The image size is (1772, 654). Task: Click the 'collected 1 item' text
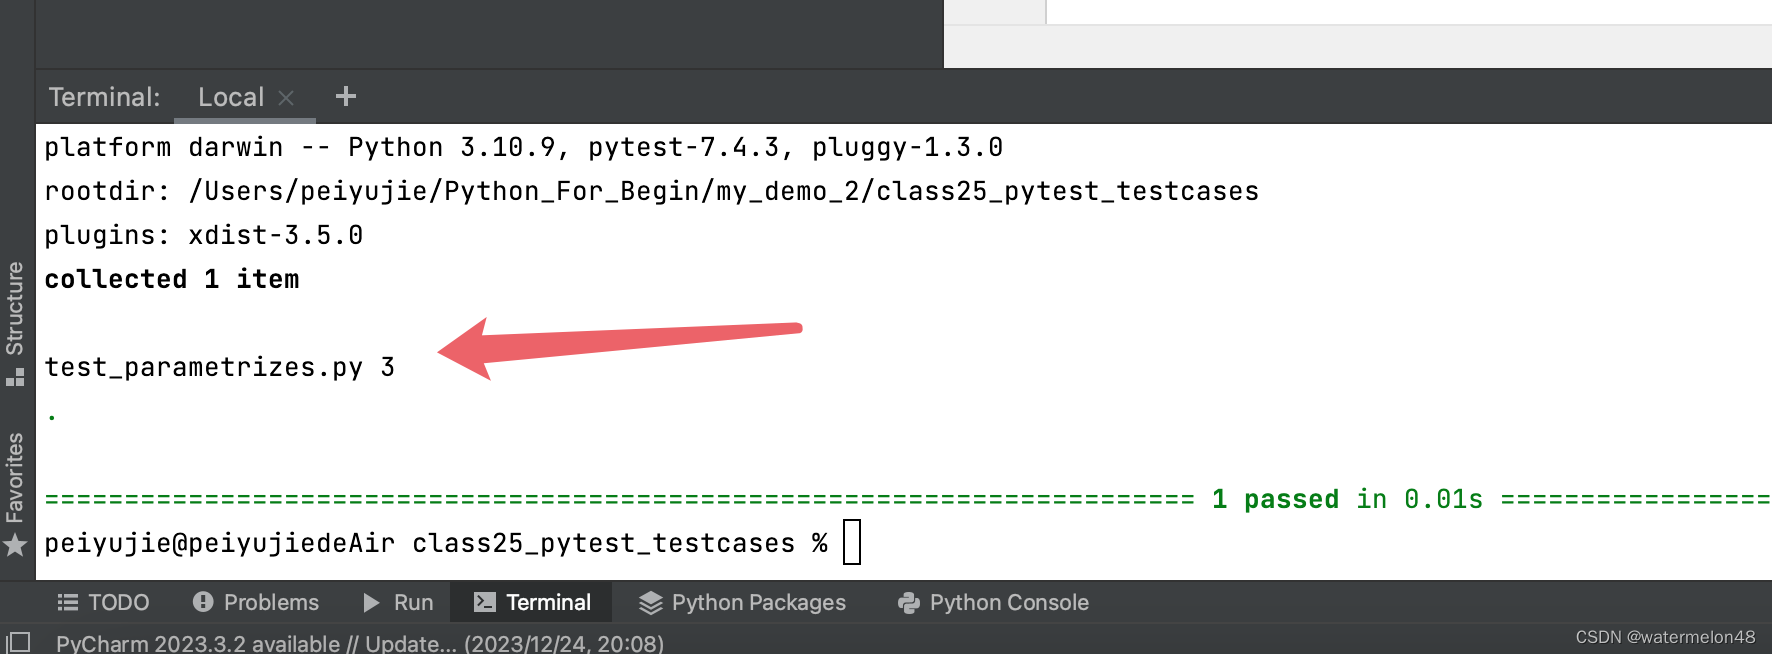tap(172, 279)
